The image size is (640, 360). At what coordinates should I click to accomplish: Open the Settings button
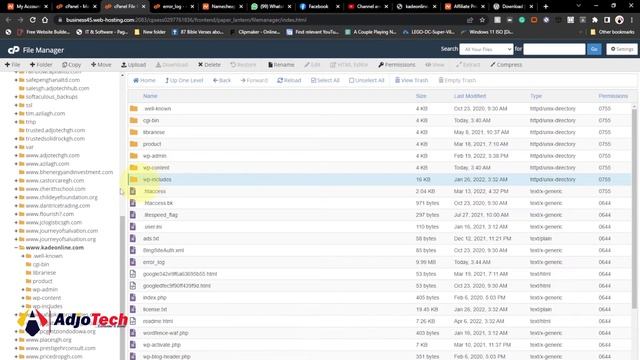click(x=622, y=49)
